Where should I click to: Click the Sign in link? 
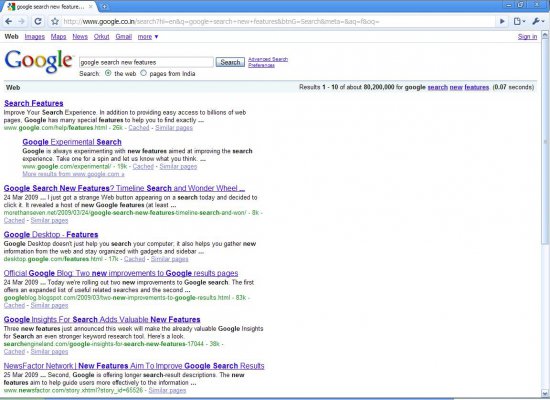527,36
